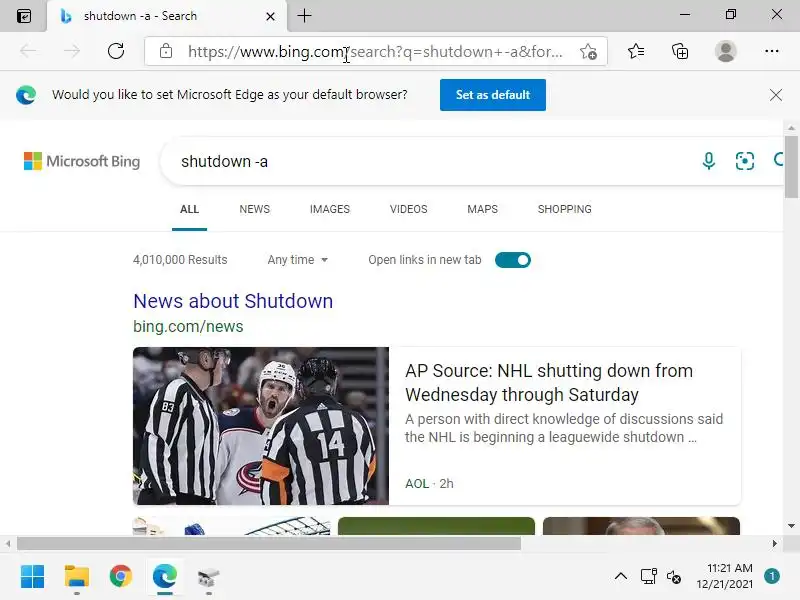
Task: Switch to the MAPS tab
Action: pos(482,209)
